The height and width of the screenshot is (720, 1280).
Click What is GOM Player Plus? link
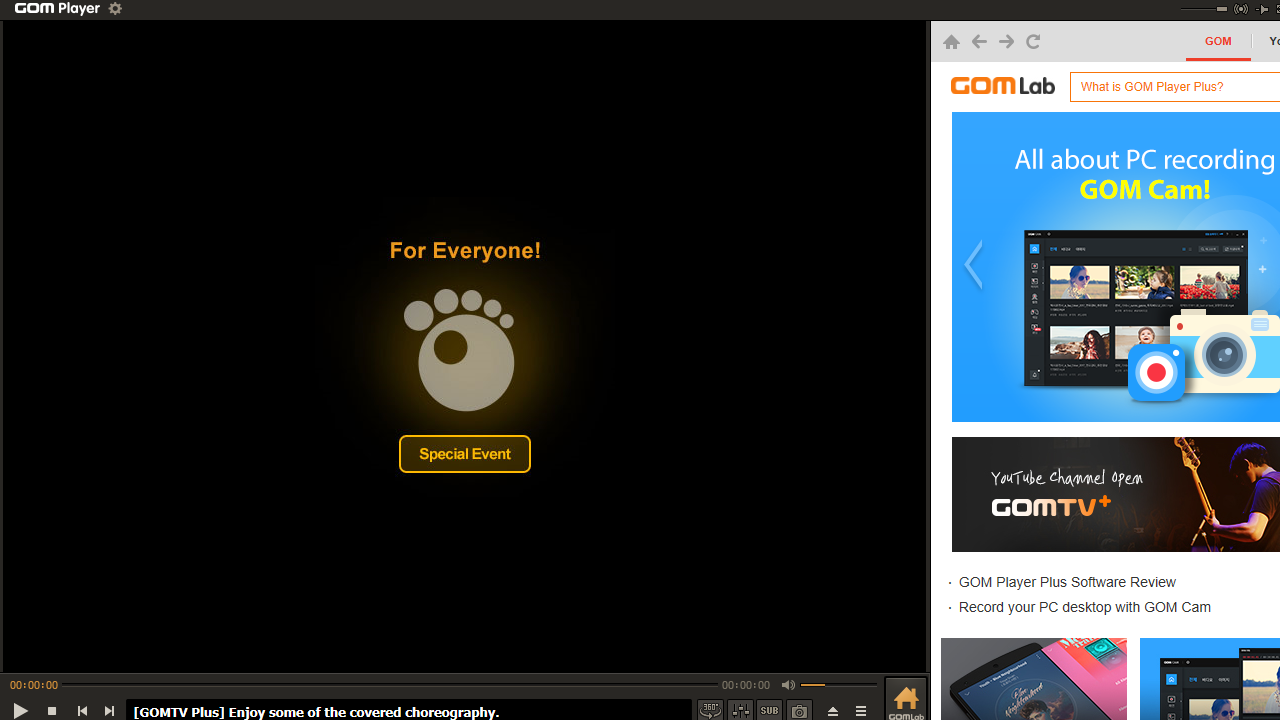tap(1151, 87)
